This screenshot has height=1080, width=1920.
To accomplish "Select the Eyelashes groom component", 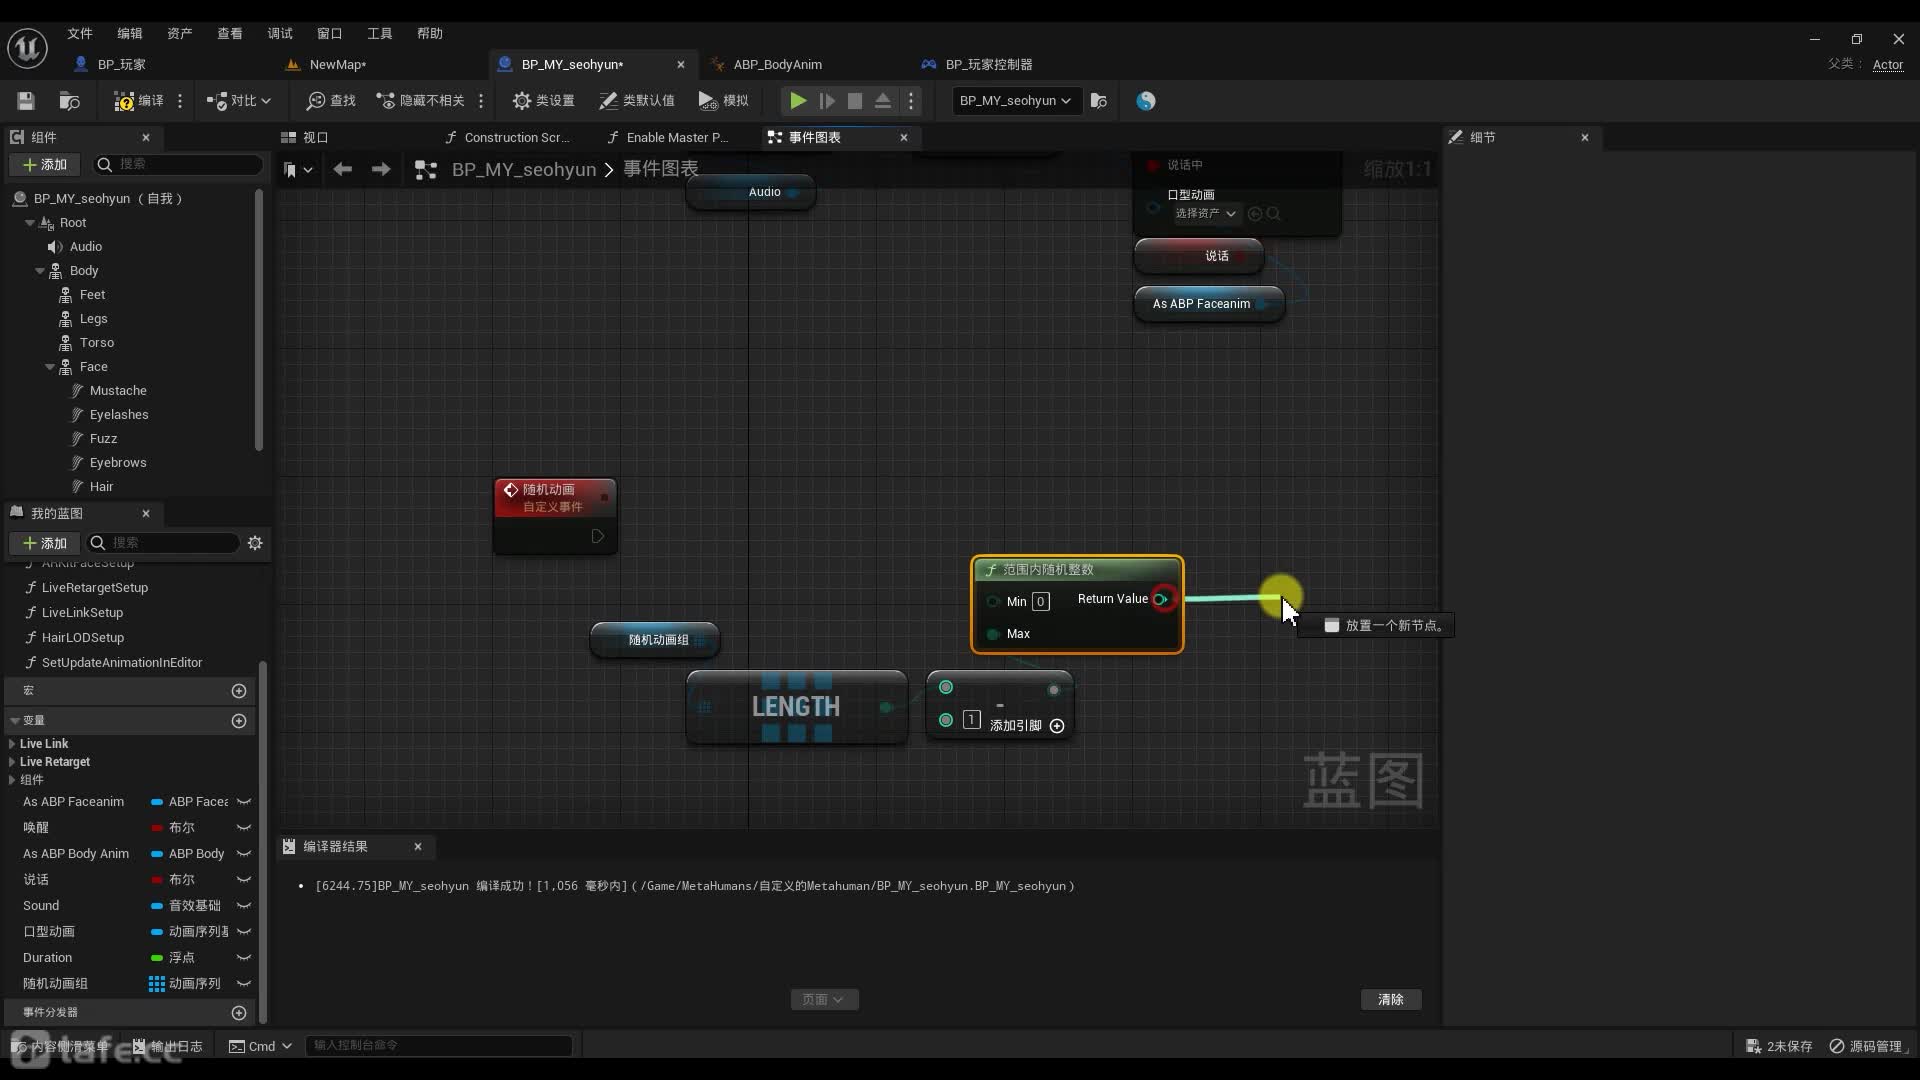I will (119, 415).
